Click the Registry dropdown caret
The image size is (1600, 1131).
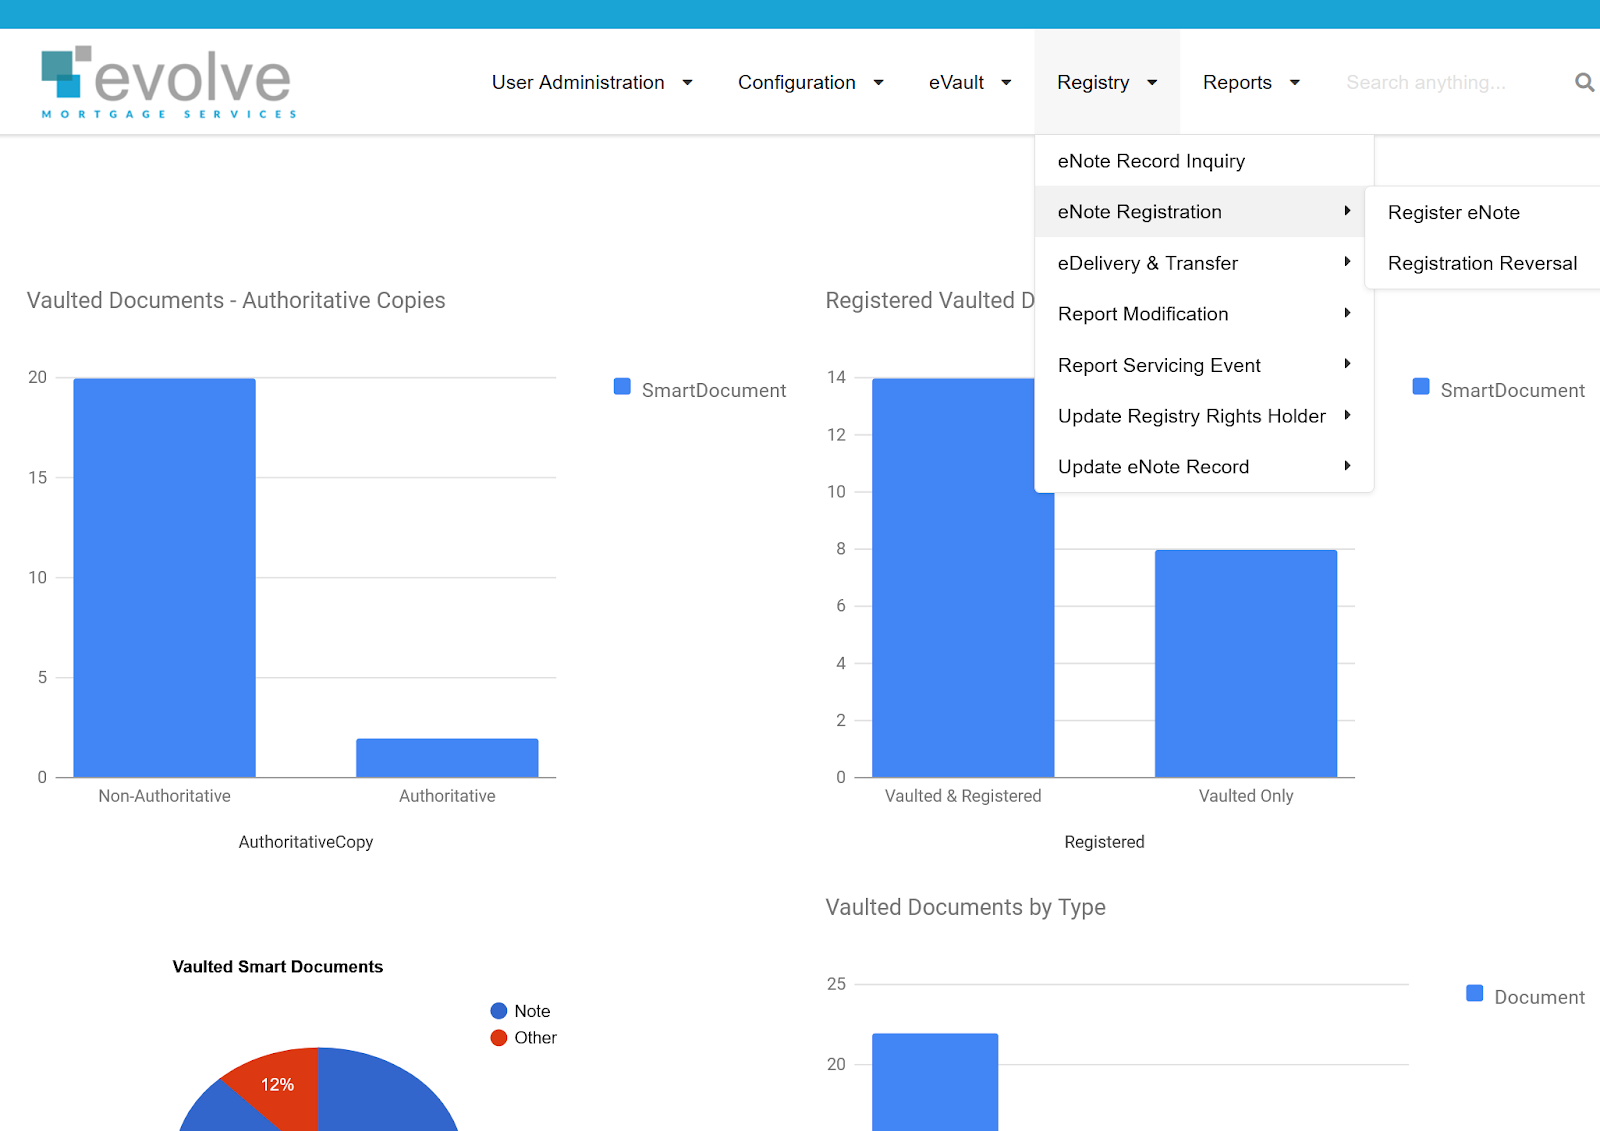click(1152, 83)
